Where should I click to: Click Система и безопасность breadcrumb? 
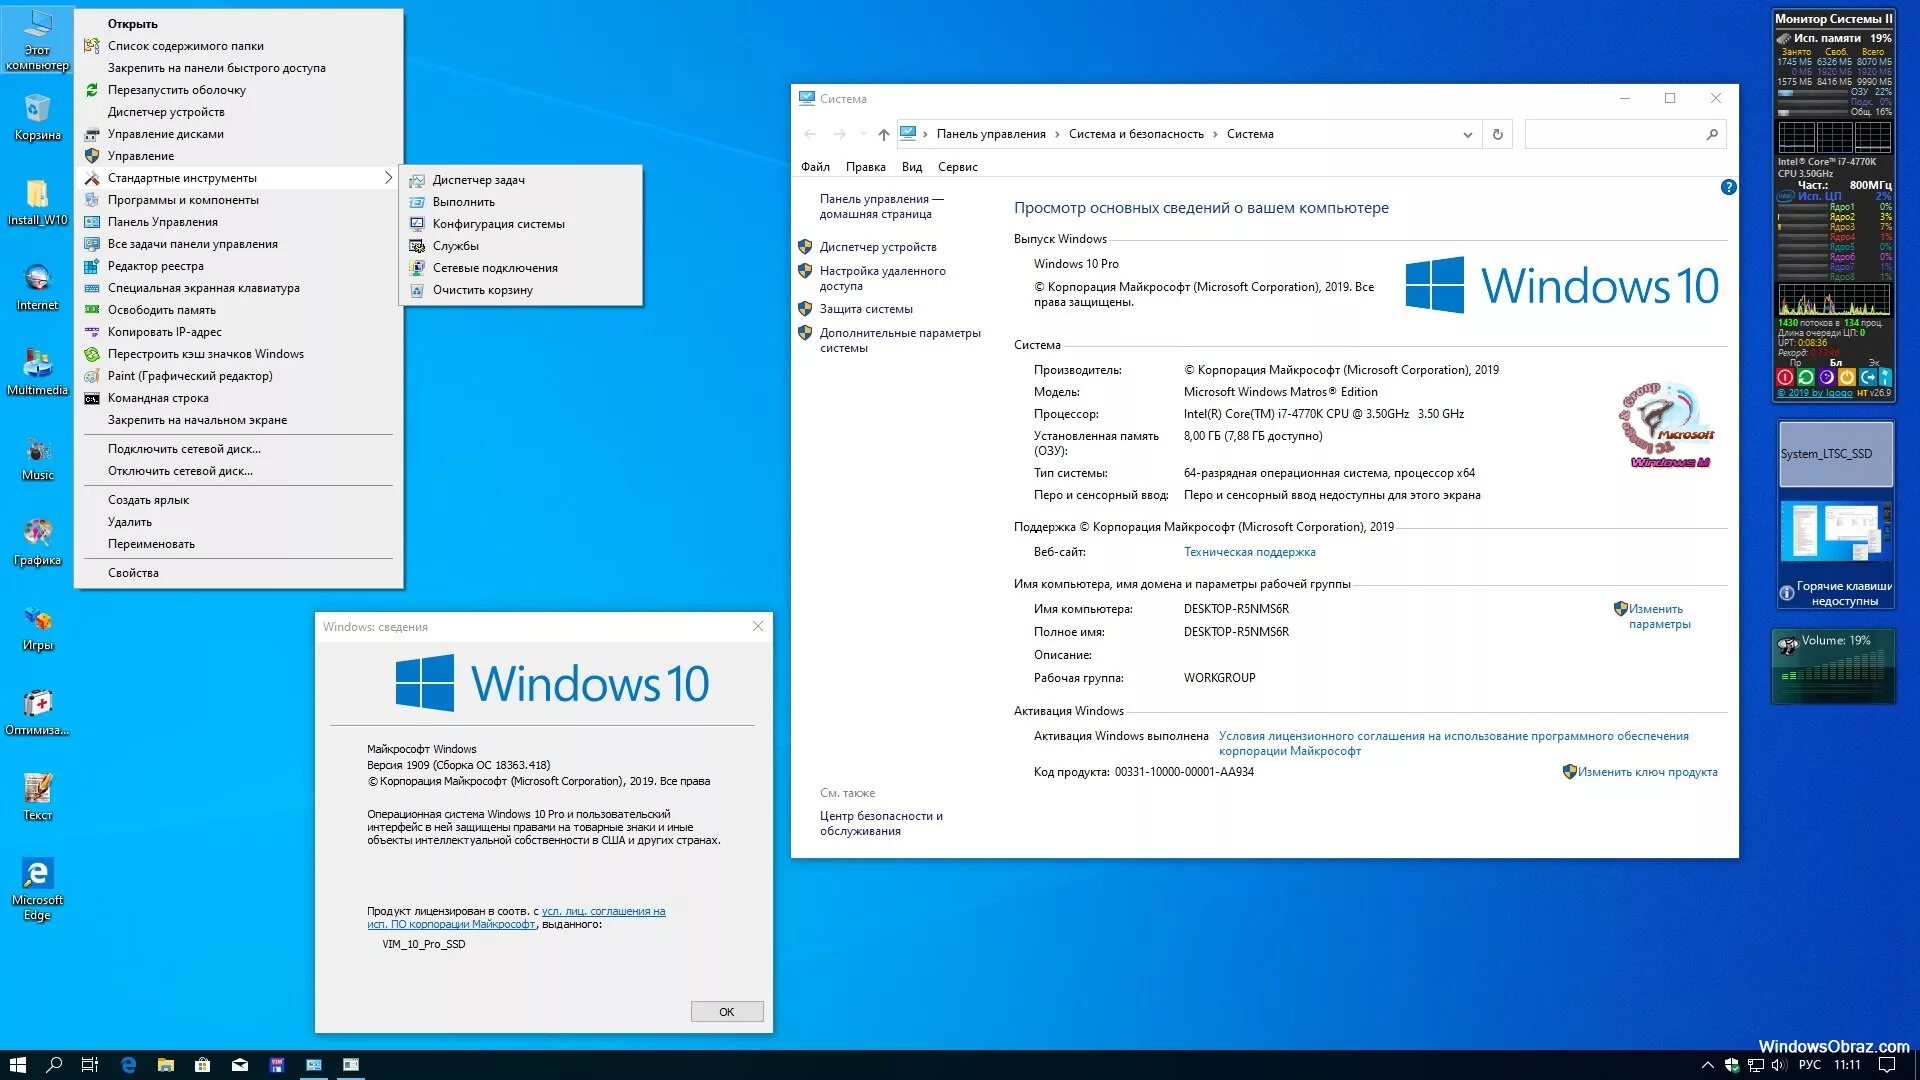[1136, 134]
